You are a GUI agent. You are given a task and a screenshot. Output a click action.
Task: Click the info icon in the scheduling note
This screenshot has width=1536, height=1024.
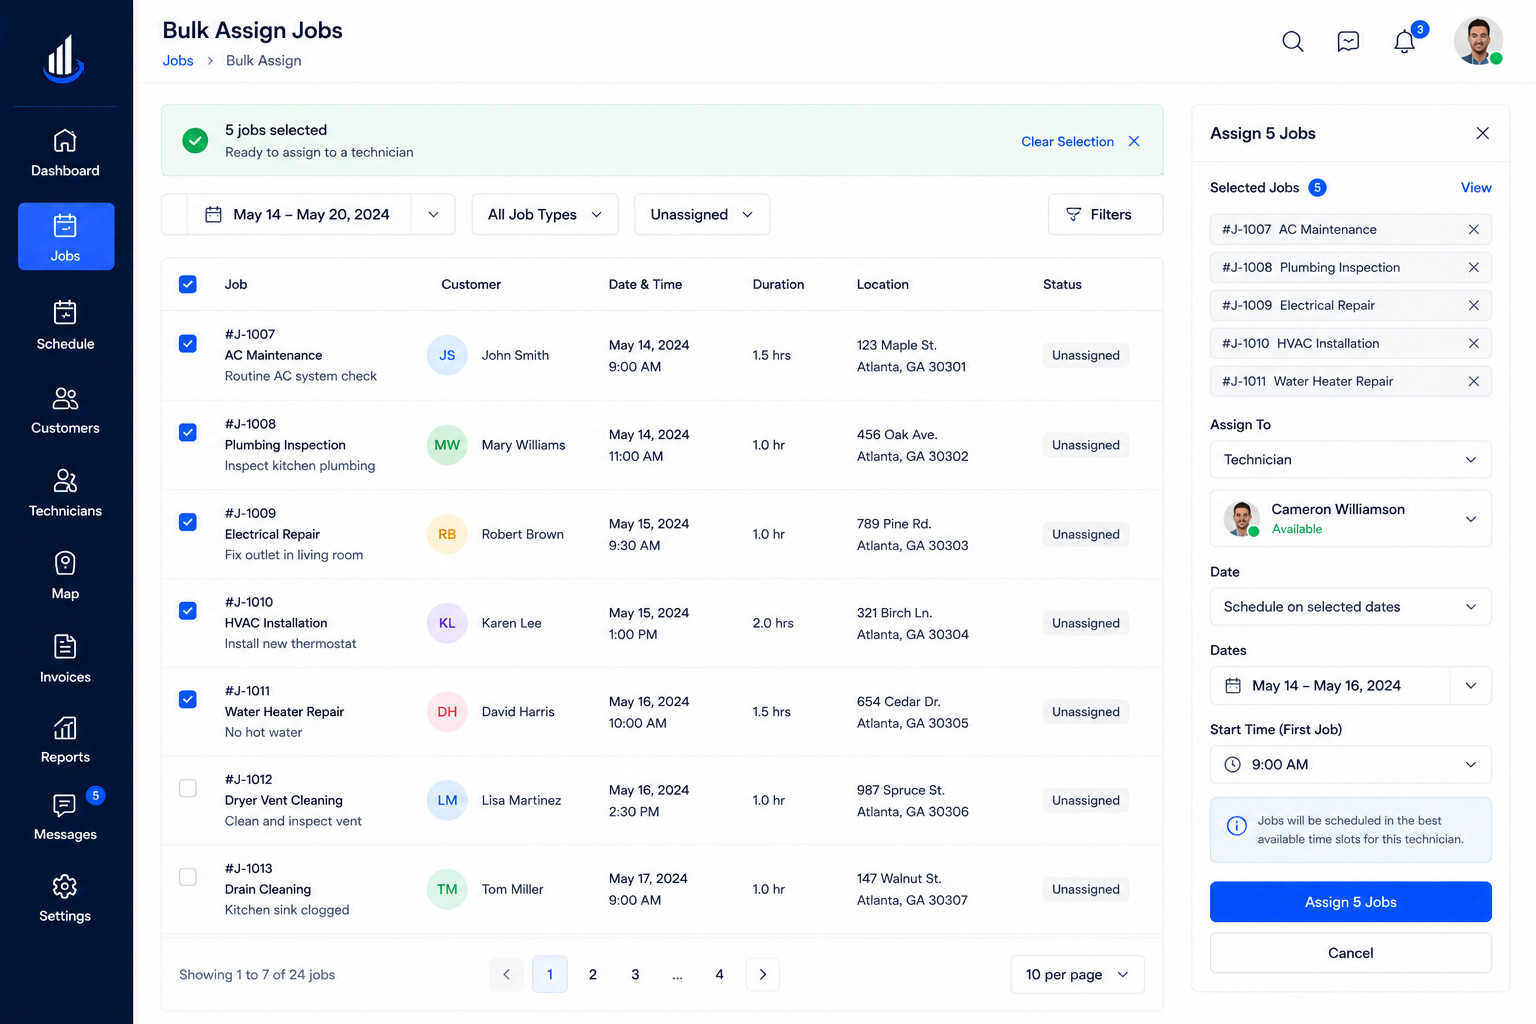[1237, 826]
